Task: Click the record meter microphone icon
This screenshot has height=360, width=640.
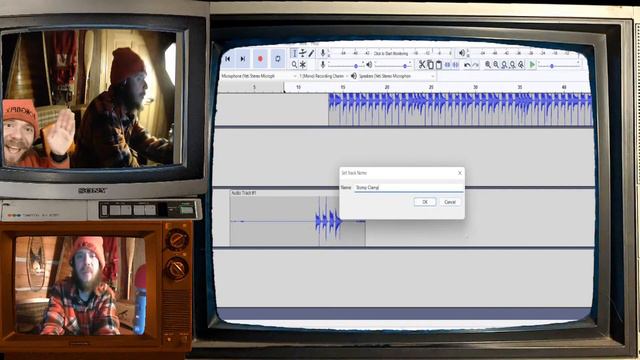Action: (323, 53)
